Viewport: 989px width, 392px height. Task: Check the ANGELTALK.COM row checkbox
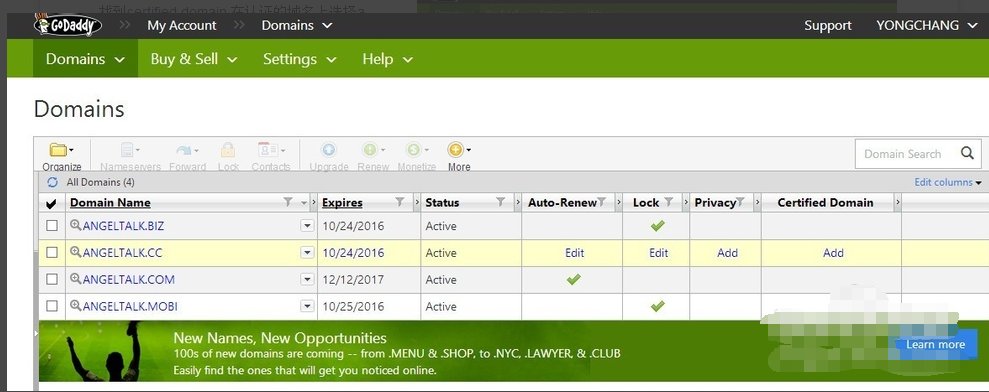coord(52,279)
